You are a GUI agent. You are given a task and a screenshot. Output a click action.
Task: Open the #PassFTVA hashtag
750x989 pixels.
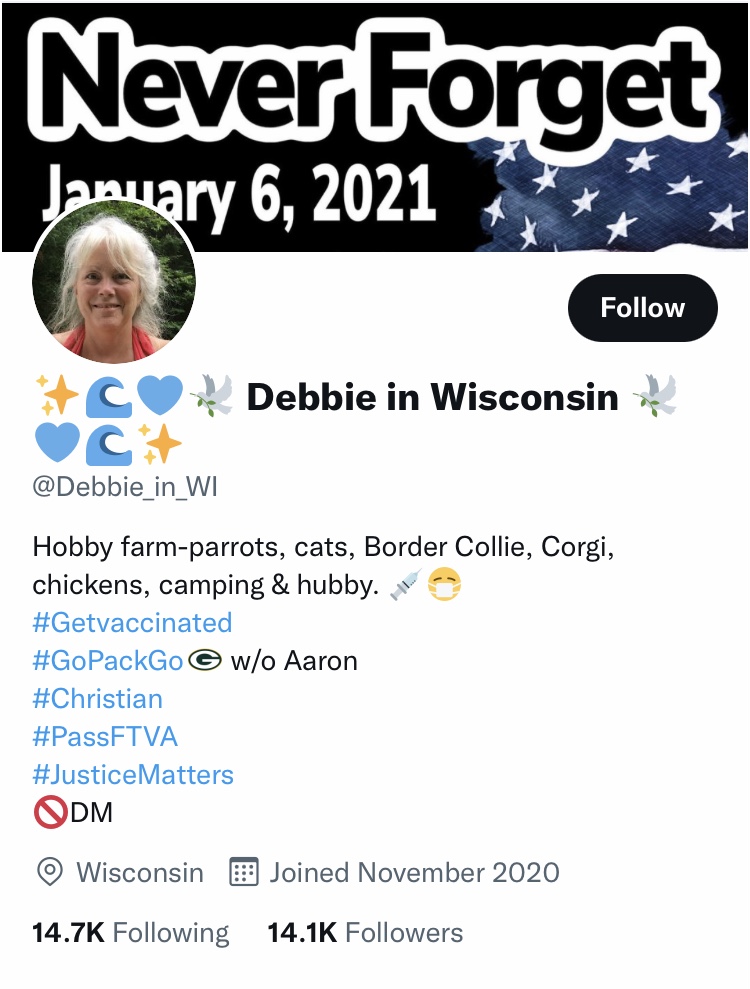105,736
